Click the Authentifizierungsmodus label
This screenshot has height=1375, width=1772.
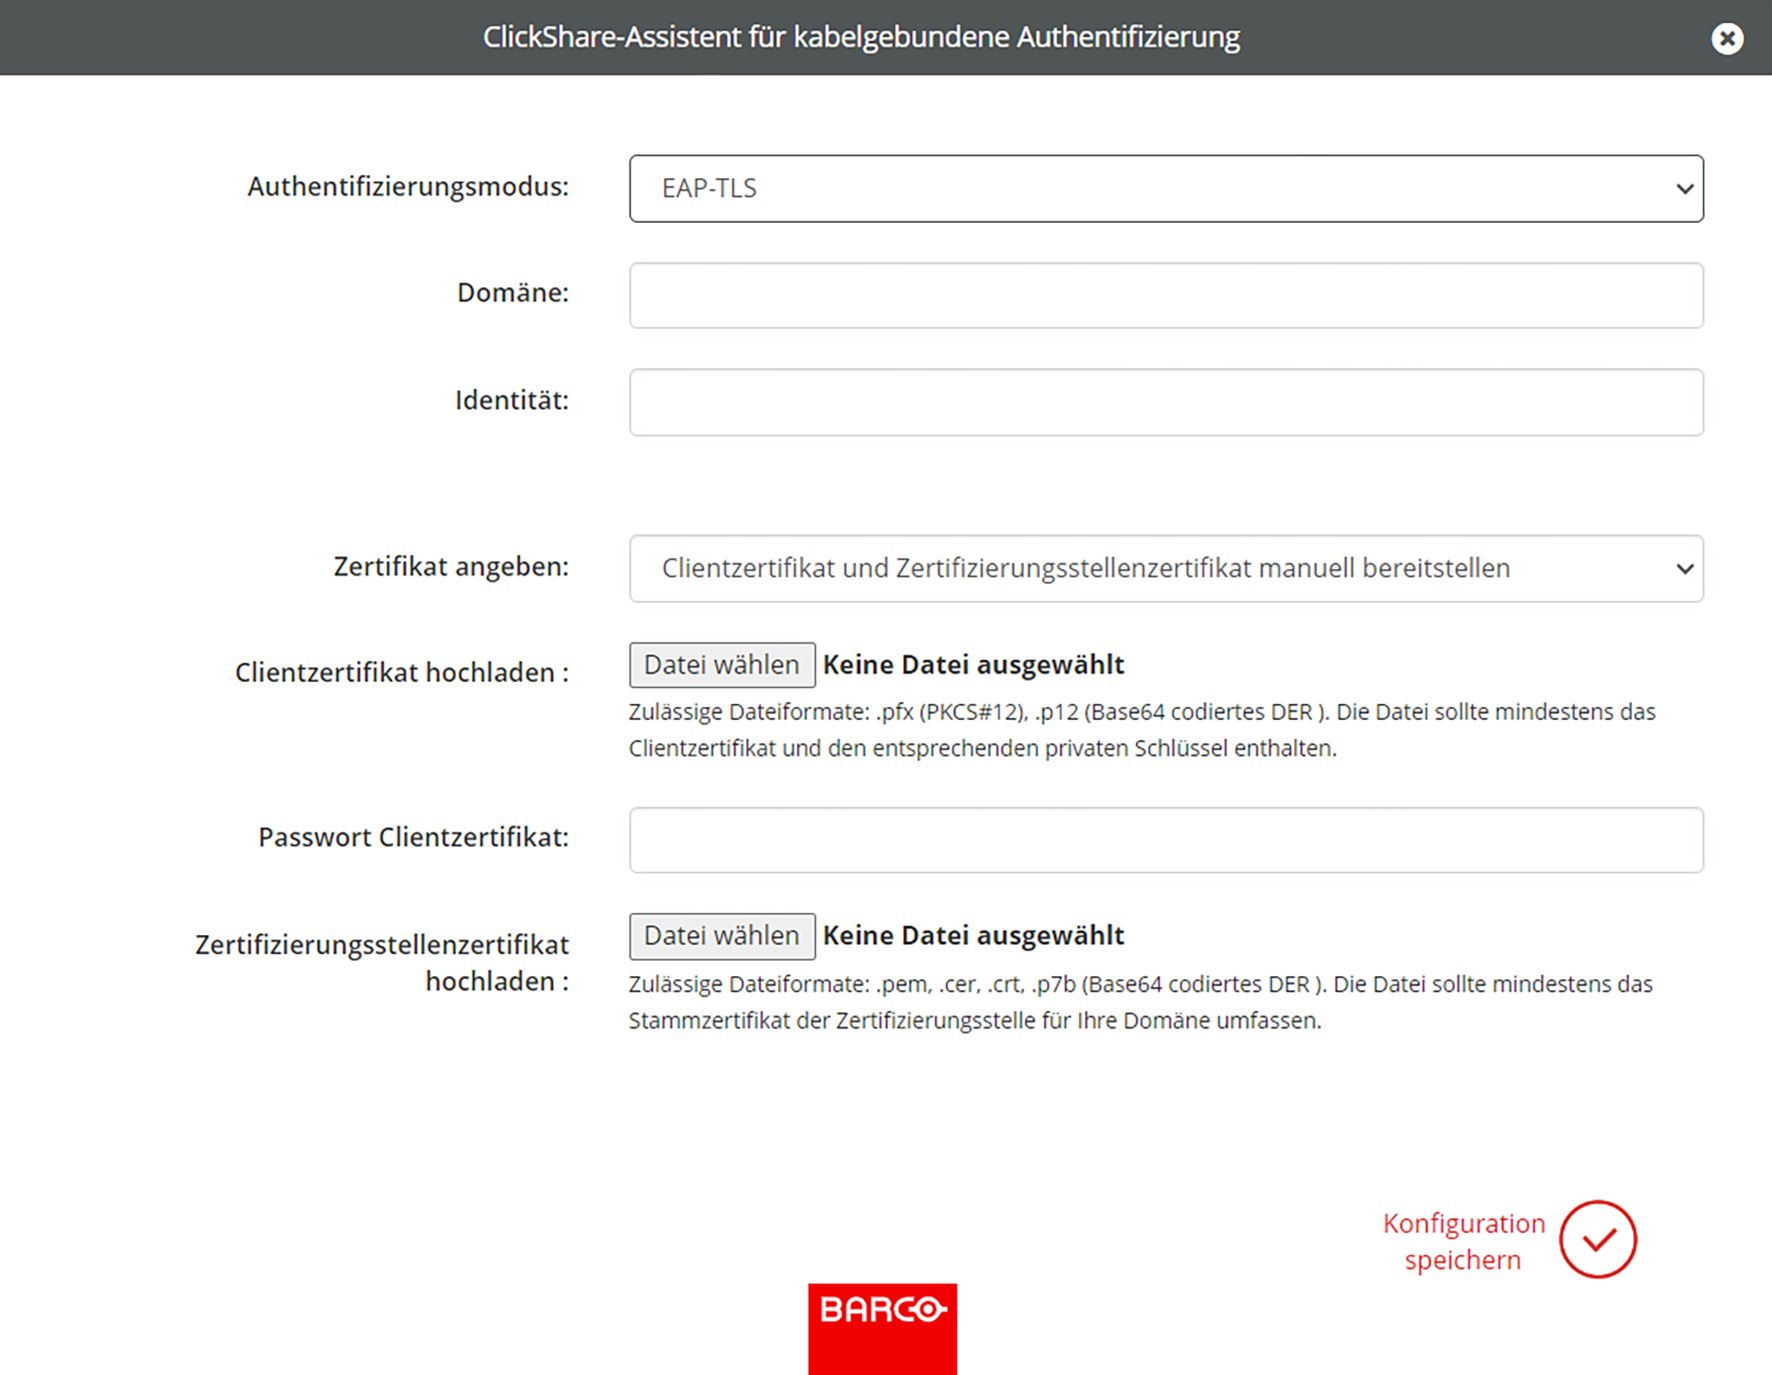(408, 187)
